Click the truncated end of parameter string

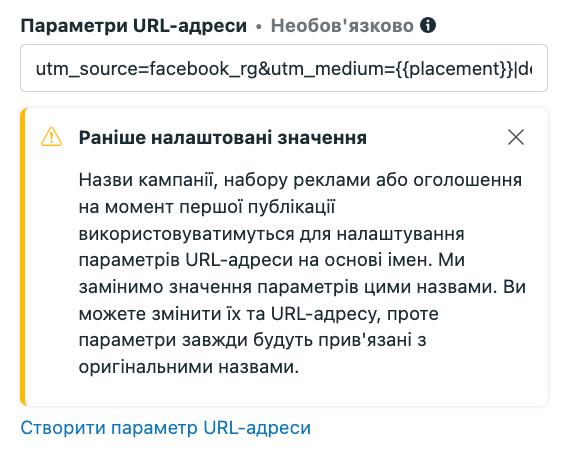pyautogui.click(x=524, y=69)
